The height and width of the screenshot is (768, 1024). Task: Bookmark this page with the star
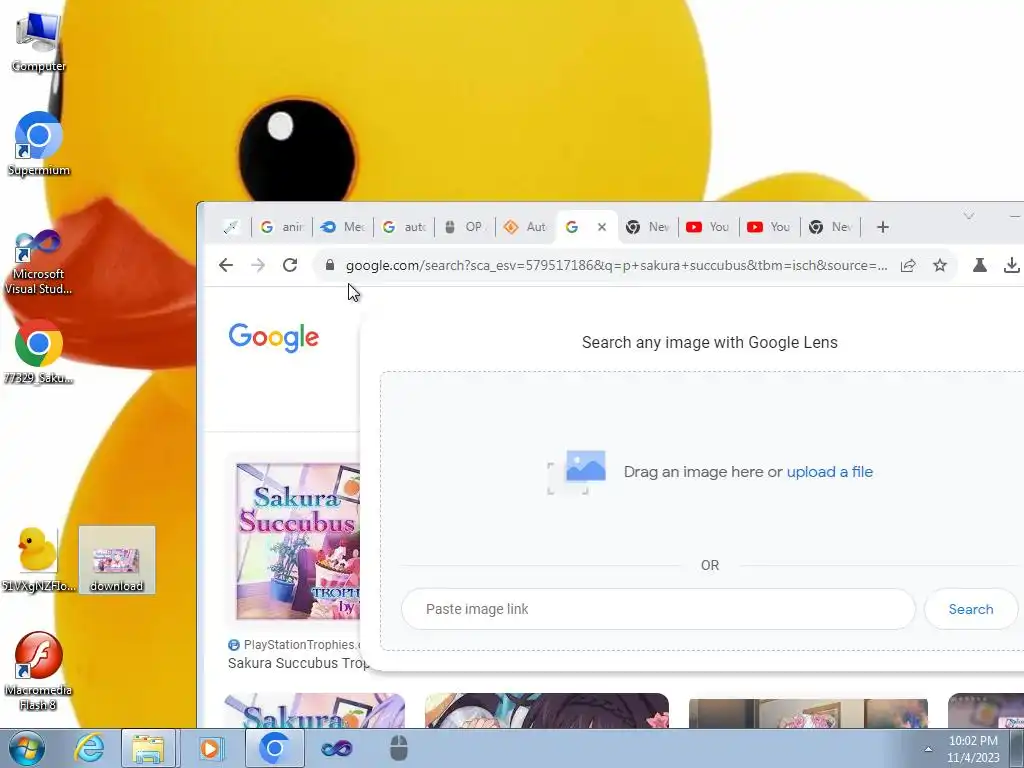click(x=940, y=265)
